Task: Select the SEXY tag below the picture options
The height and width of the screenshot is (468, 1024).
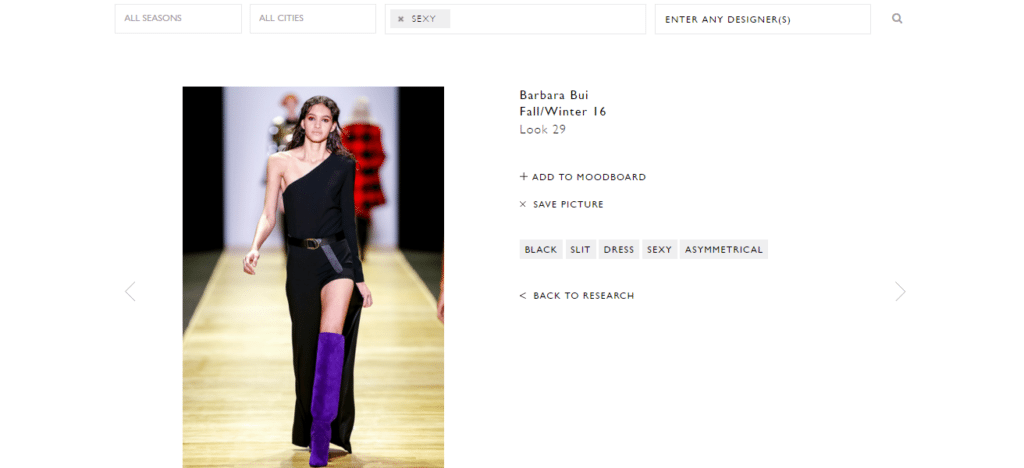Action: coord(659,250)
